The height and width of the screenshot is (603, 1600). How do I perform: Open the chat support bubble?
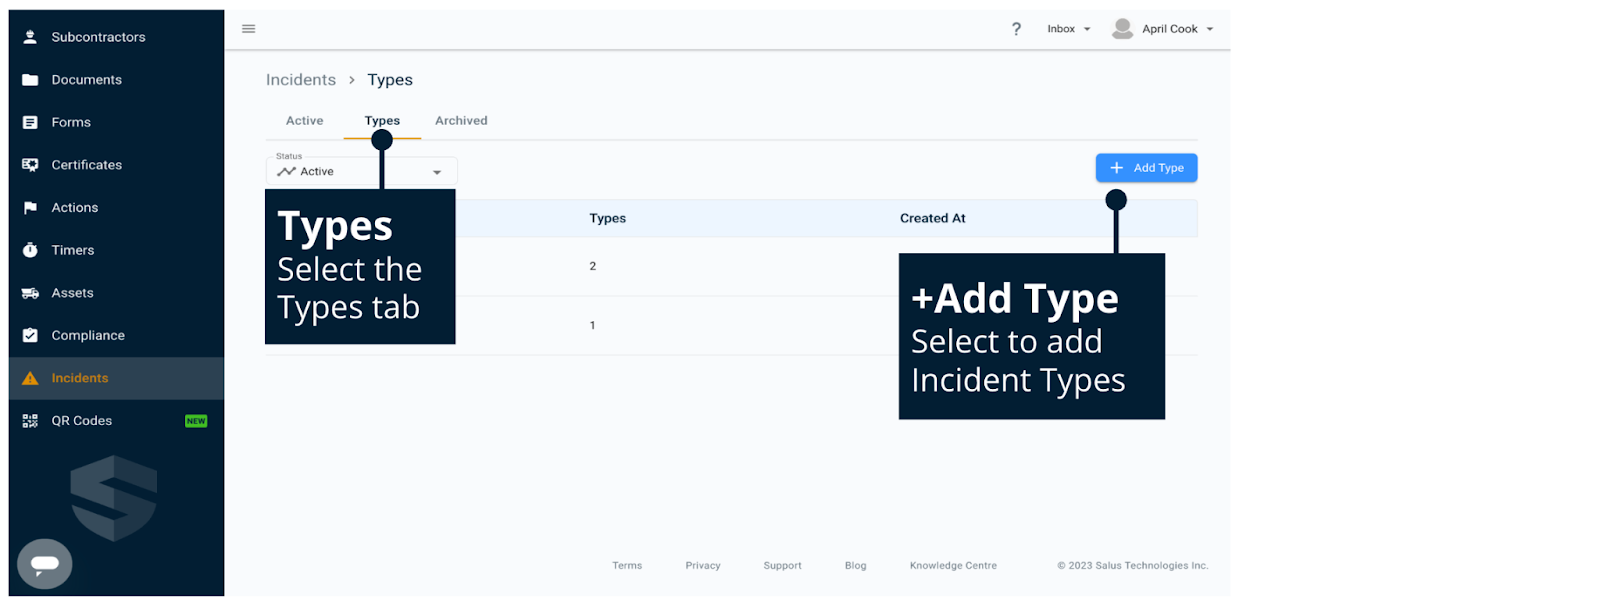pos(45,564)
